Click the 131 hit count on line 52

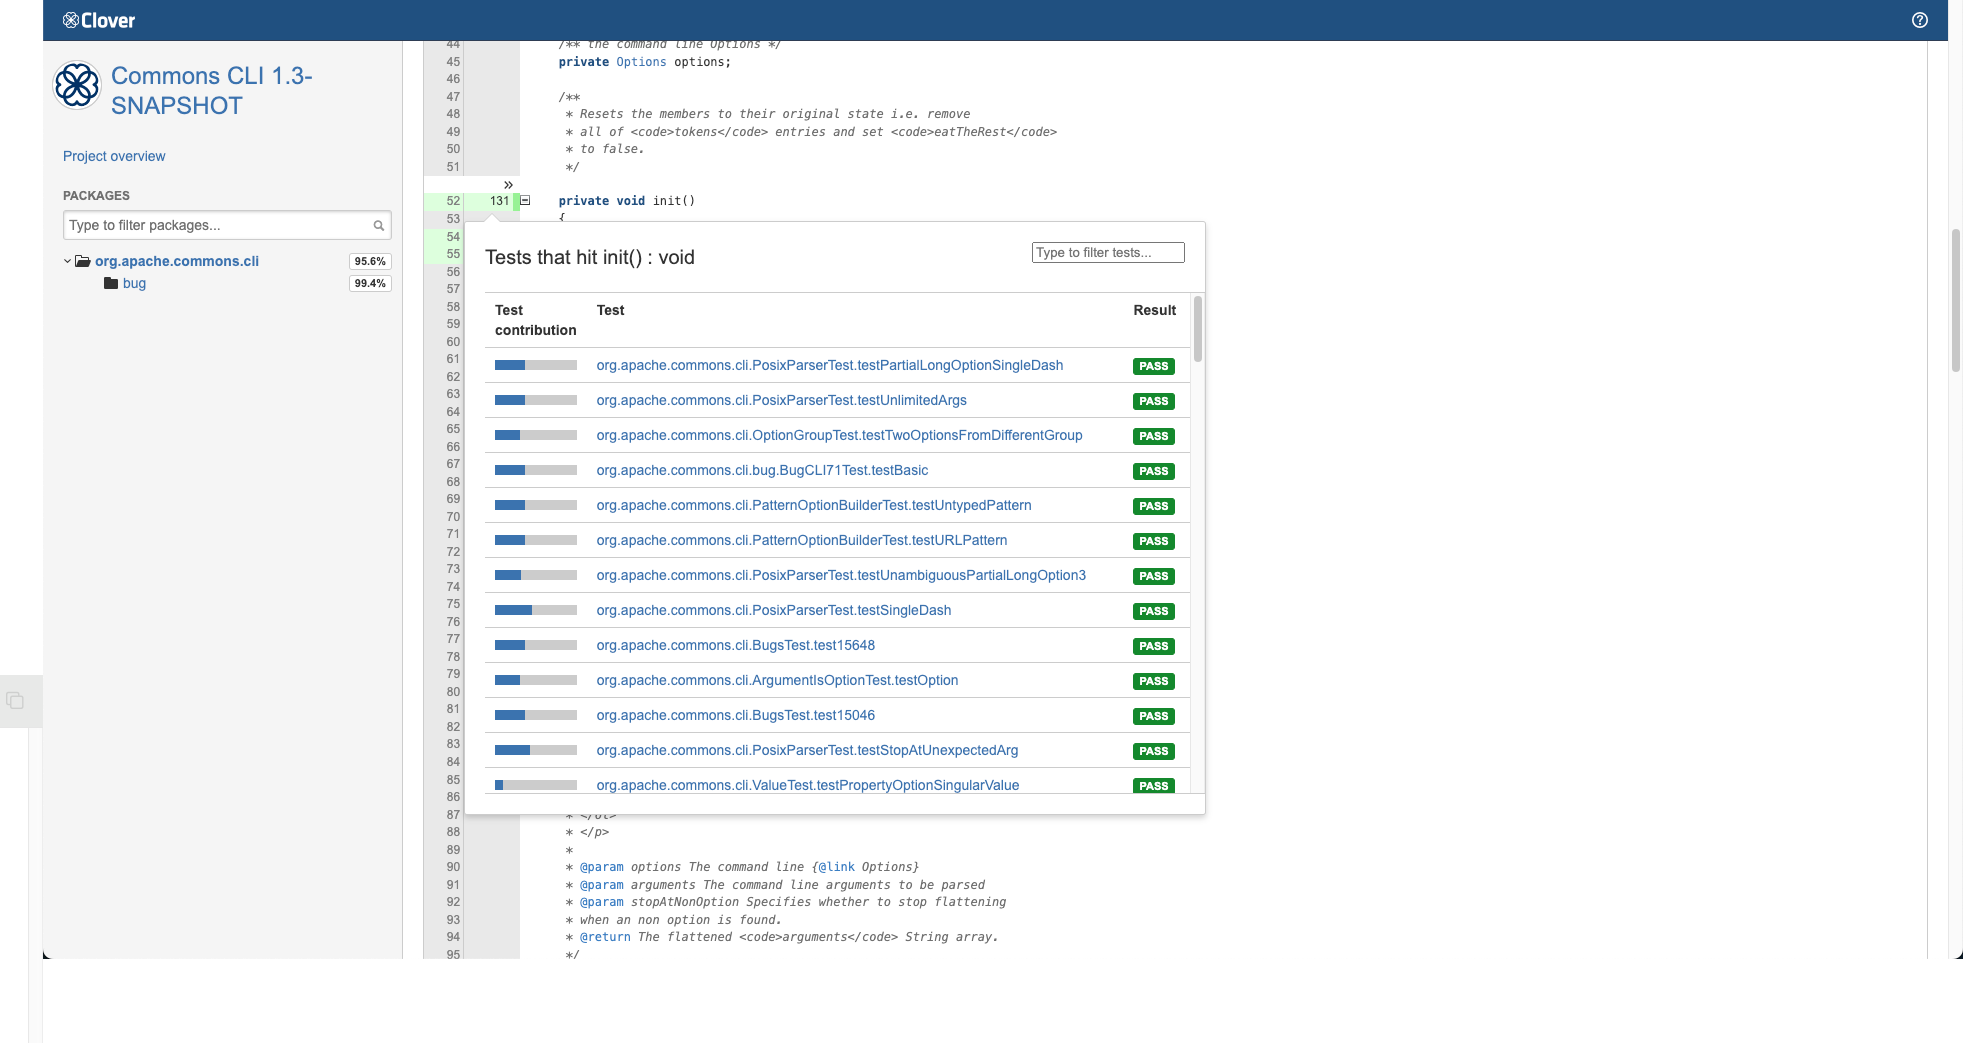(499, 201)
